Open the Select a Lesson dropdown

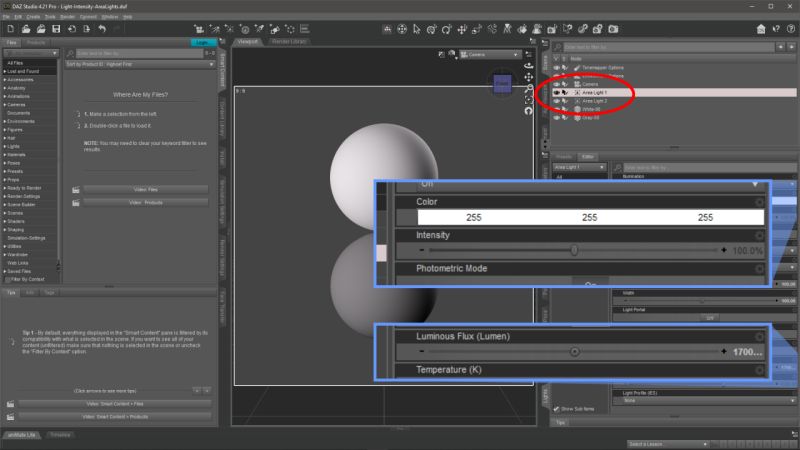pos(668,444)
